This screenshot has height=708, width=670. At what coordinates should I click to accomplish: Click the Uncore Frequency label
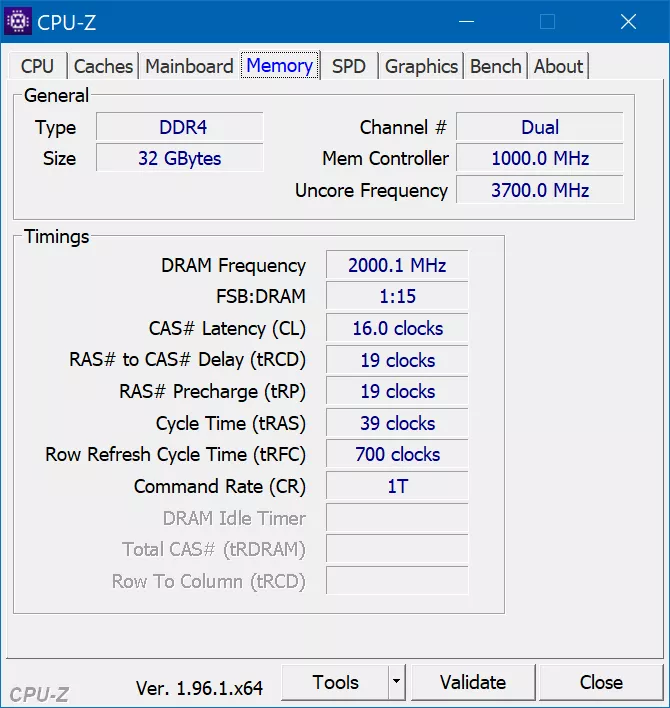click(x=372, y=191)
